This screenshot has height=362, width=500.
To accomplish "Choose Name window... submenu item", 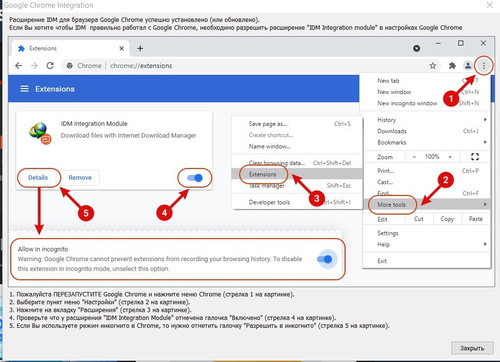I will 297,146.
